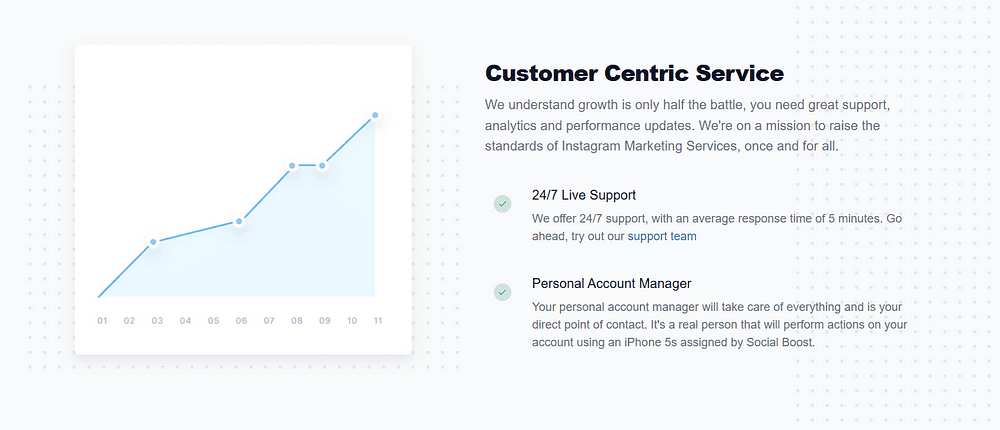Click the 04 label on the chart axis
Viewport: 1000px width, 430px height.
point(185,321)
